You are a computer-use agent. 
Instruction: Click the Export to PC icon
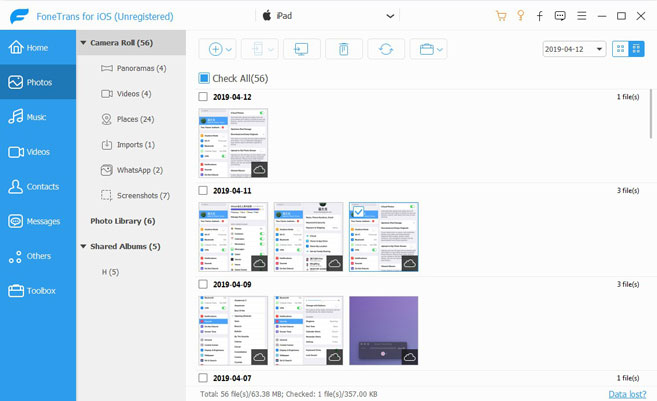301,49
